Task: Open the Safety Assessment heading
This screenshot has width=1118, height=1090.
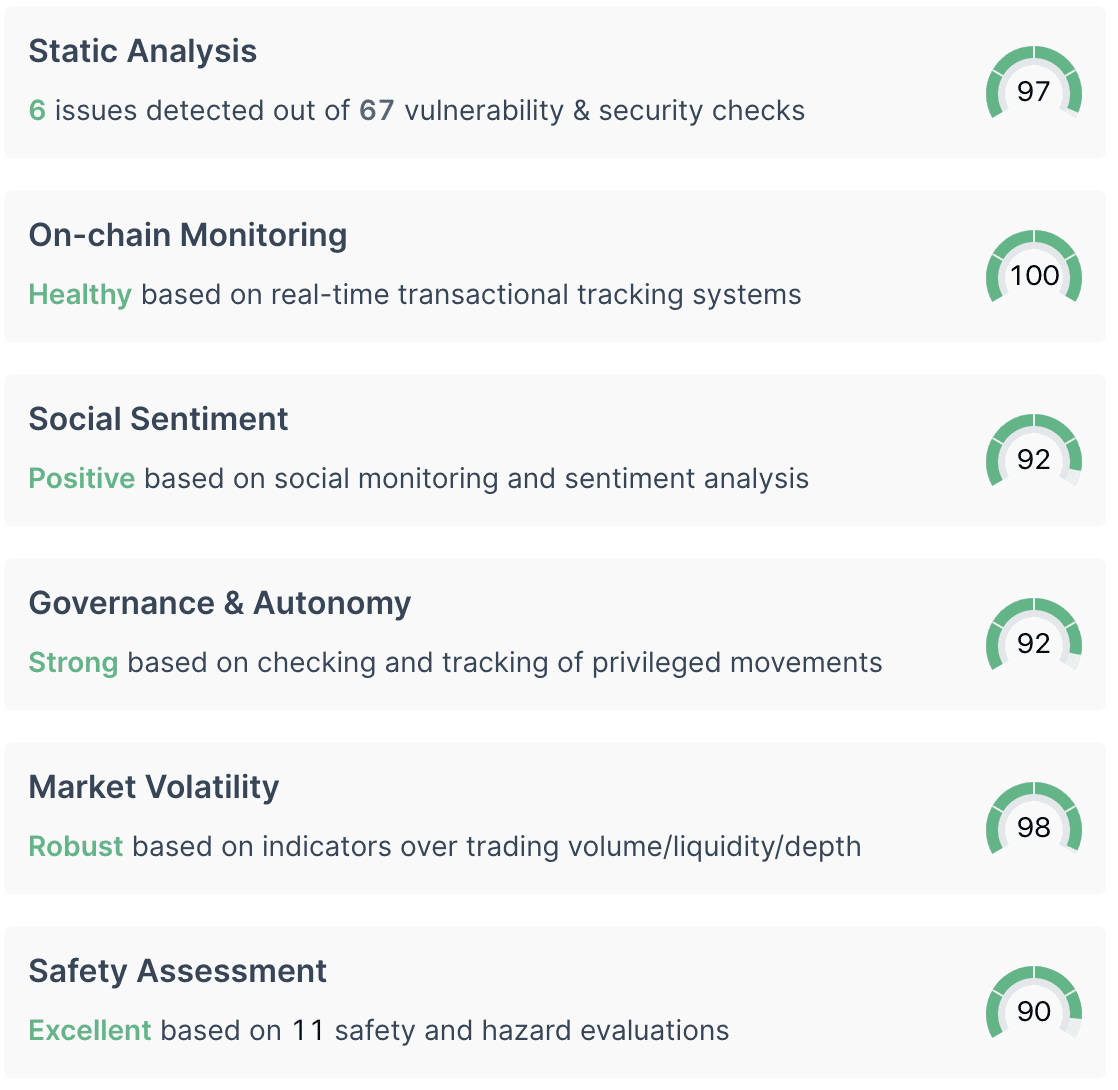Action: click(x=178, y=971)
